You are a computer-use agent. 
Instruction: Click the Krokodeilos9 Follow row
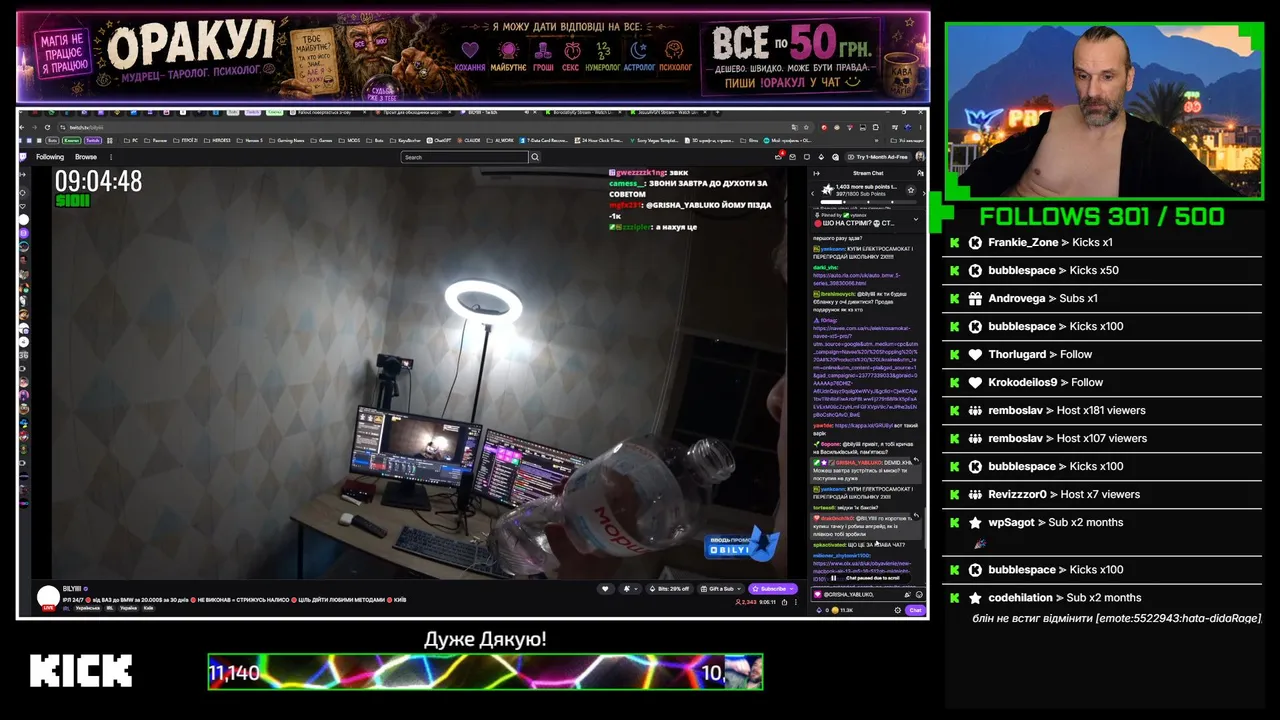[1101, 383]
